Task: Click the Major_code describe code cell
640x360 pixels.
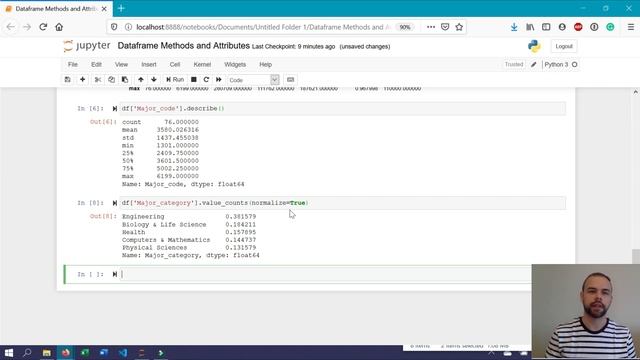Action: coord(342,109)
